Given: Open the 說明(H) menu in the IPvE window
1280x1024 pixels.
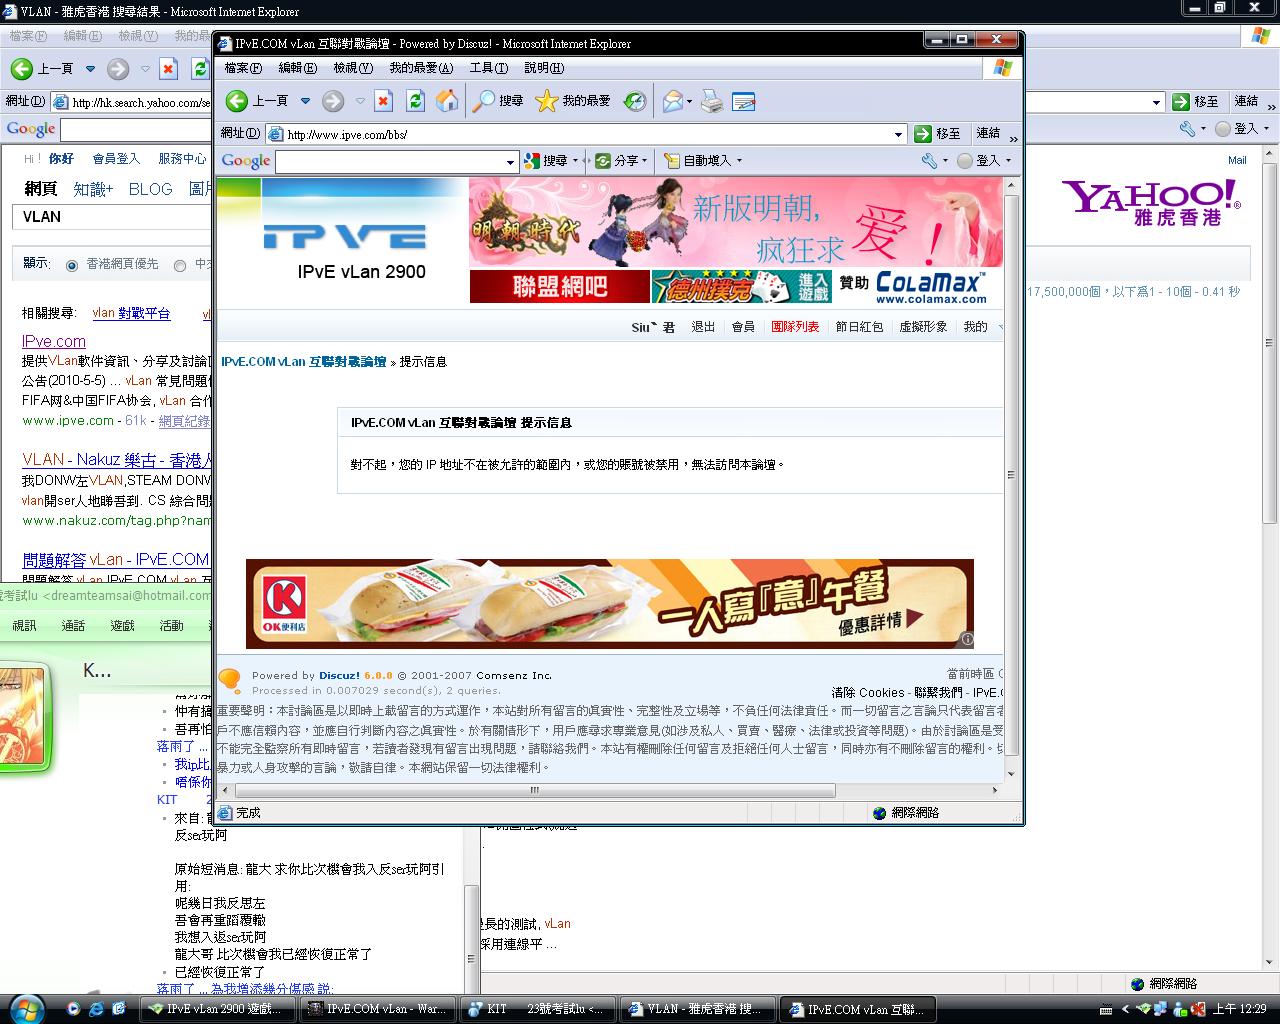Looking at the screenshot, I should click(x=544, y=68).
